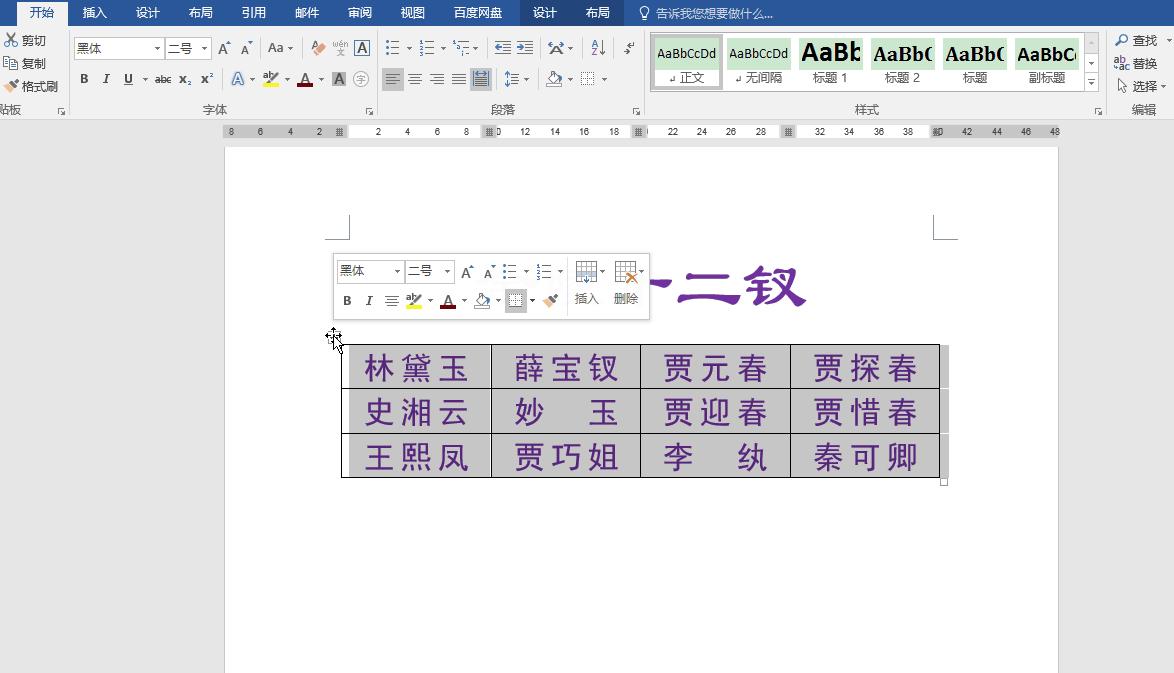Image resolution: width=1174 pixels, height=673 pixels.
Task: Switch to the 插入 ribbon tab
Action: point(94,13)
